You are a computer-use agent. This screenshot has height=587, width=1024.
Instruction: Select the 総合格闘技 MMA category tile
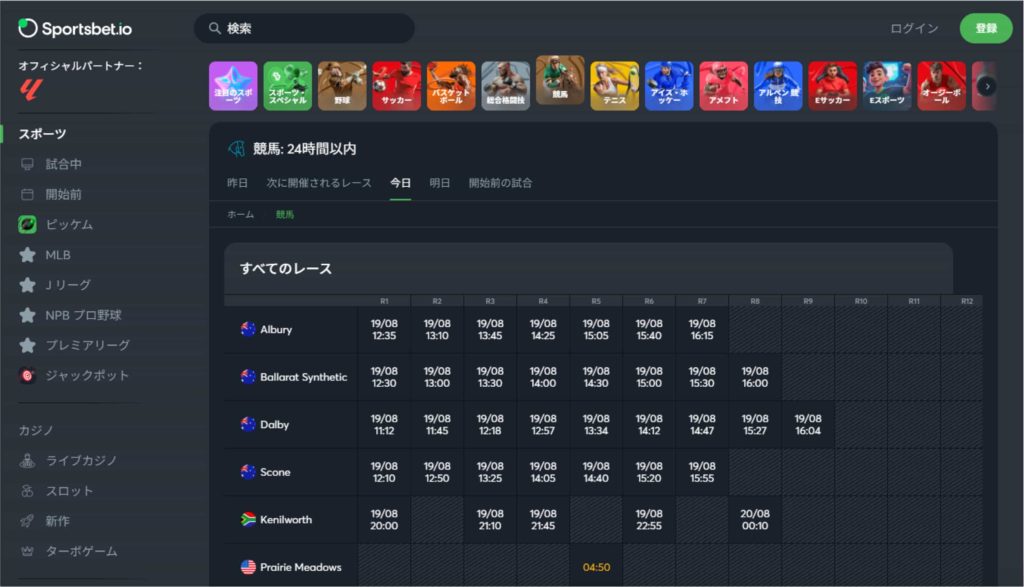505,86
